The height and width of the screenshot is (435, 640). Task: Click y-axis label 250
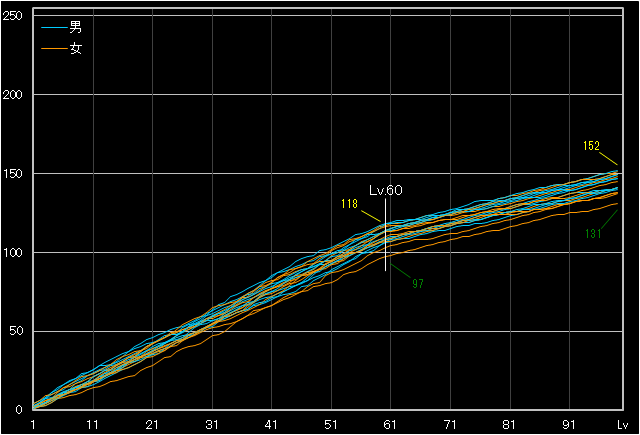[12, 16]
